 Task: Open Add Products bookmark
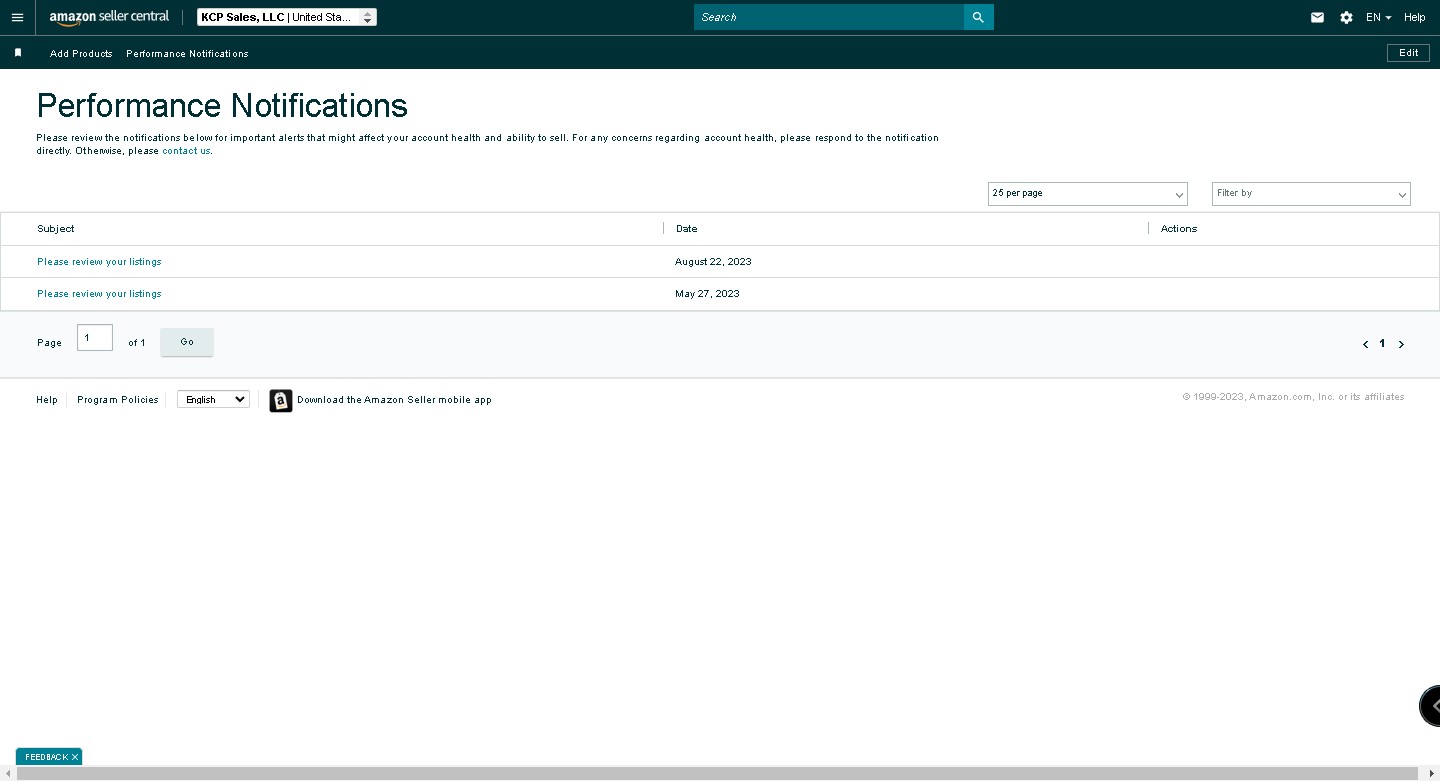(81, 53)
